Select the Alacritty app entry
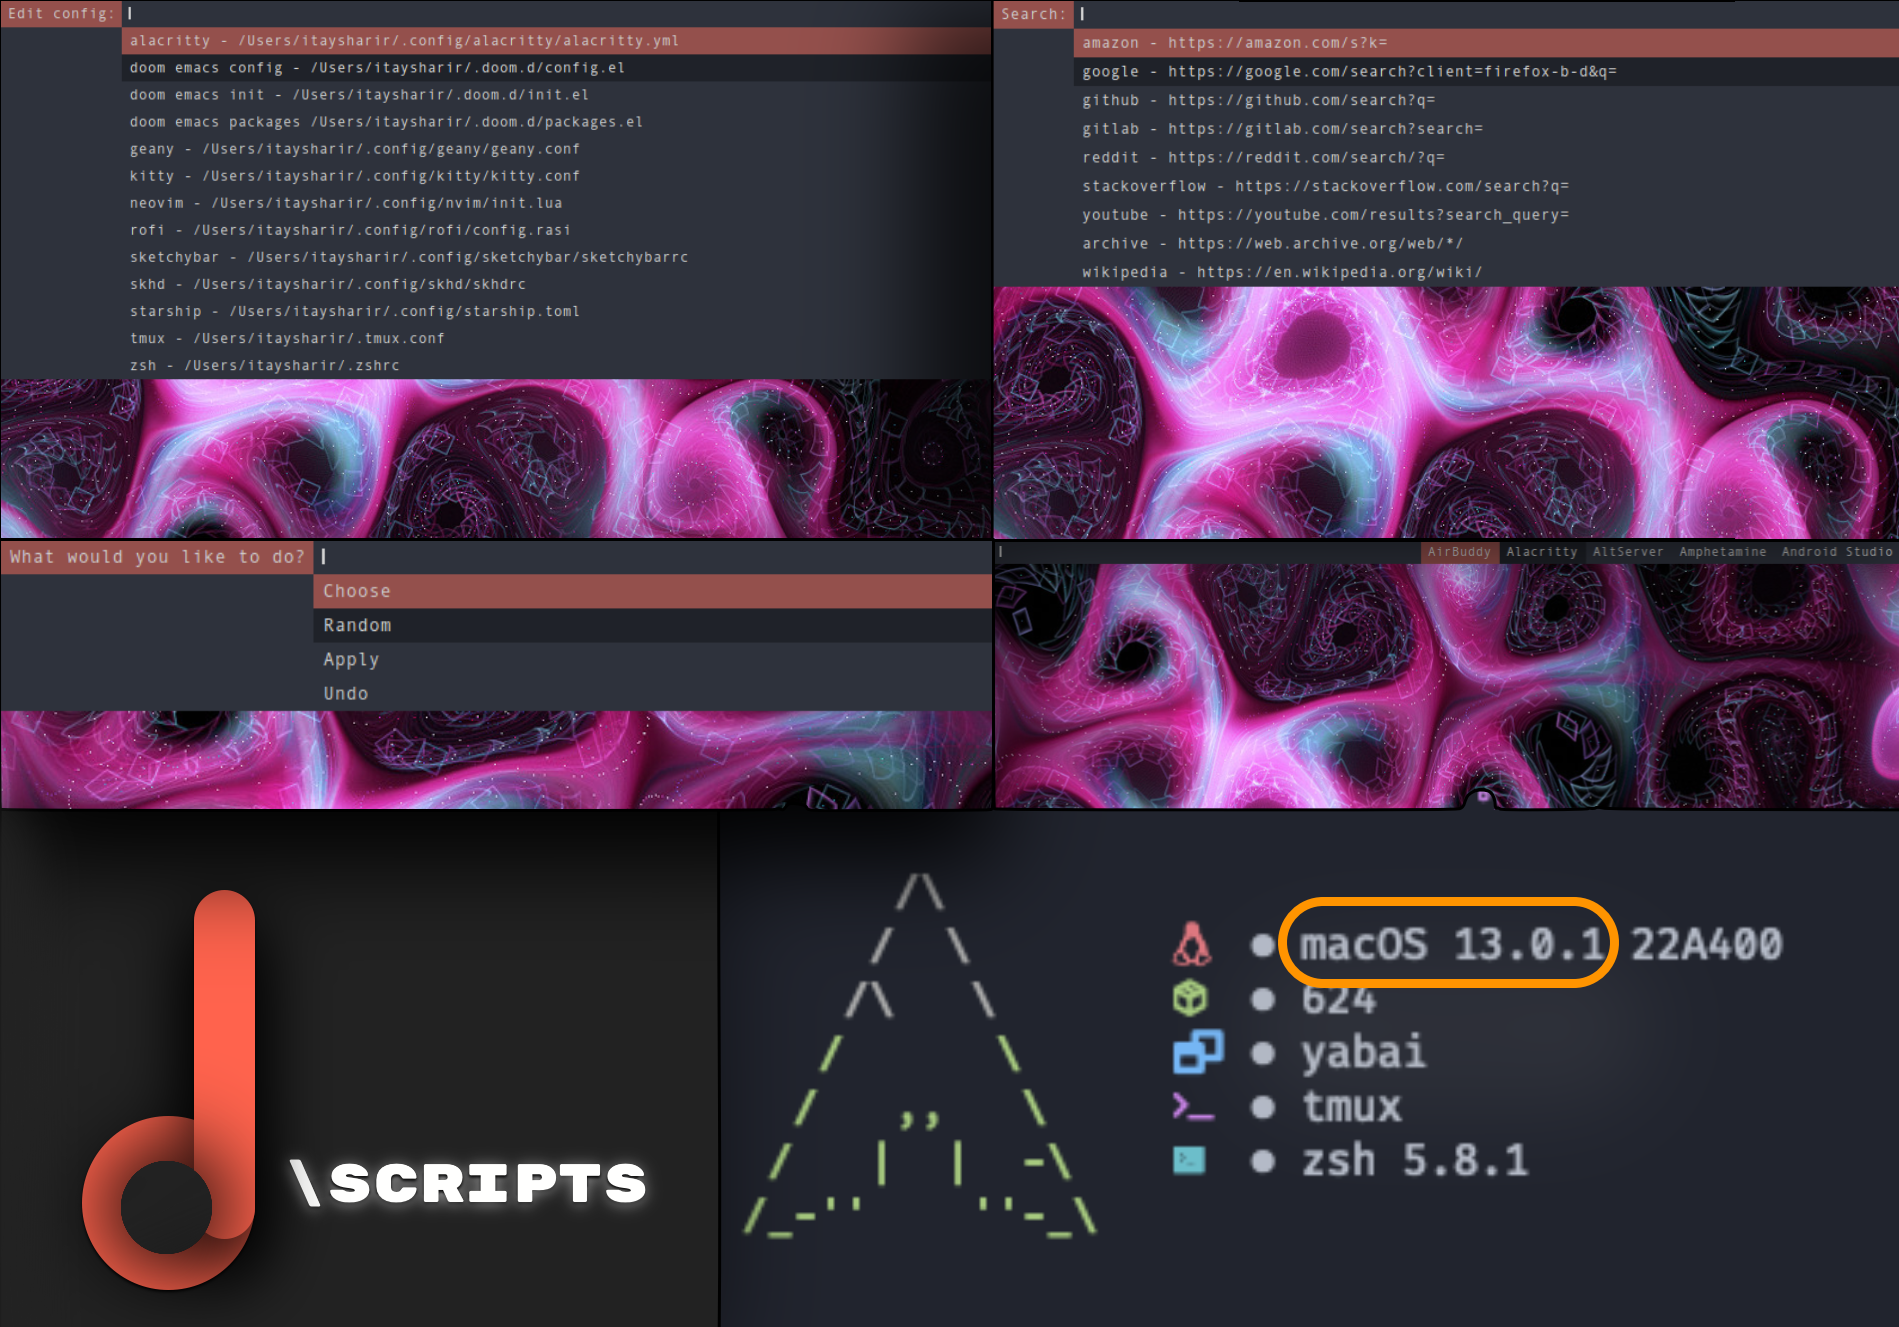The image size is (1899, 1327). [x=1541, y=552]
